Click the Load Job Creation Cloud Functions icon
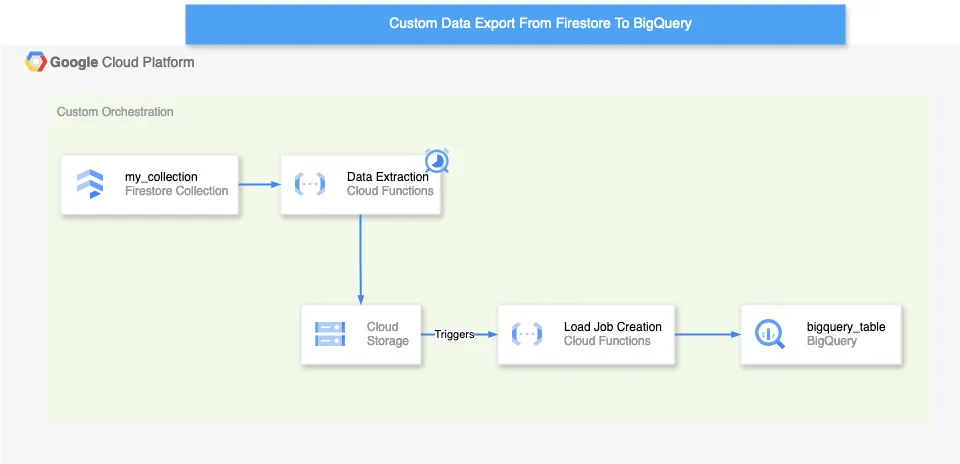This screenshot has height=464, width=960. (x=527, y=334)
